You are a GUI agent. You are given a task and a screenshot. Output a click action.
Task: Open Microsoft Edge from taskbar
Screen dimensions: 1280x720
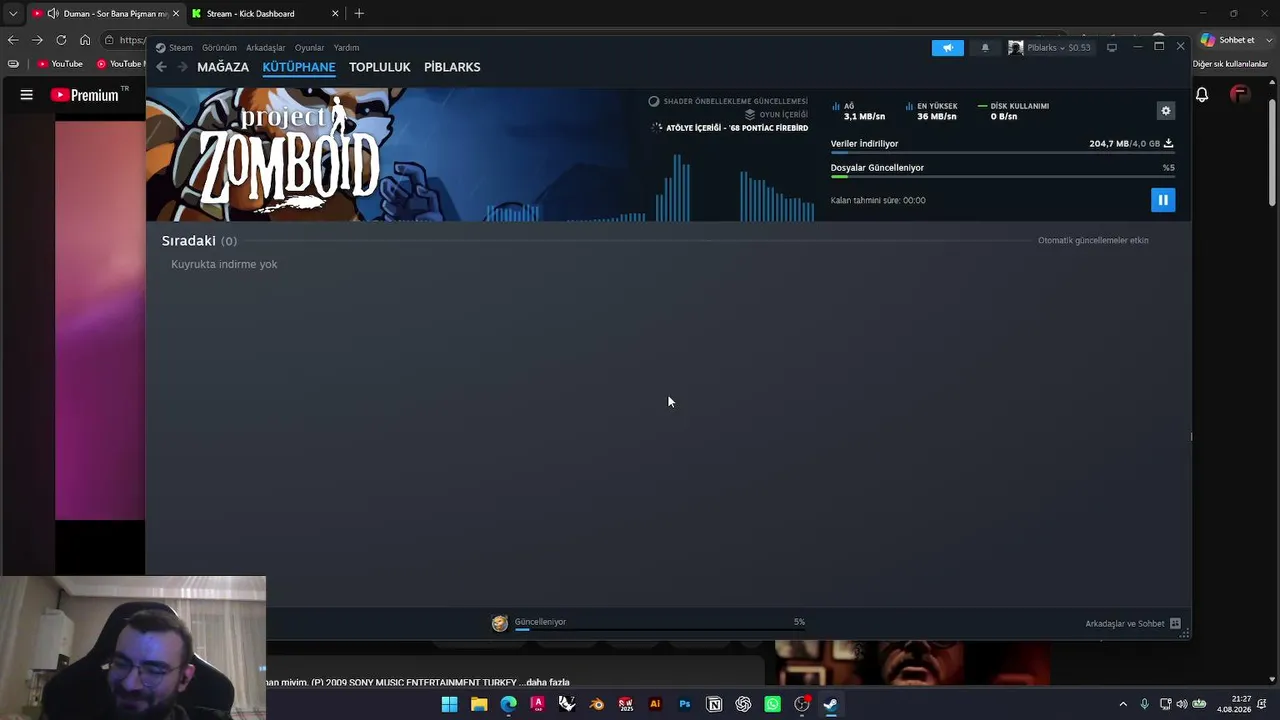pyautogui.click(x=509, y=704)
